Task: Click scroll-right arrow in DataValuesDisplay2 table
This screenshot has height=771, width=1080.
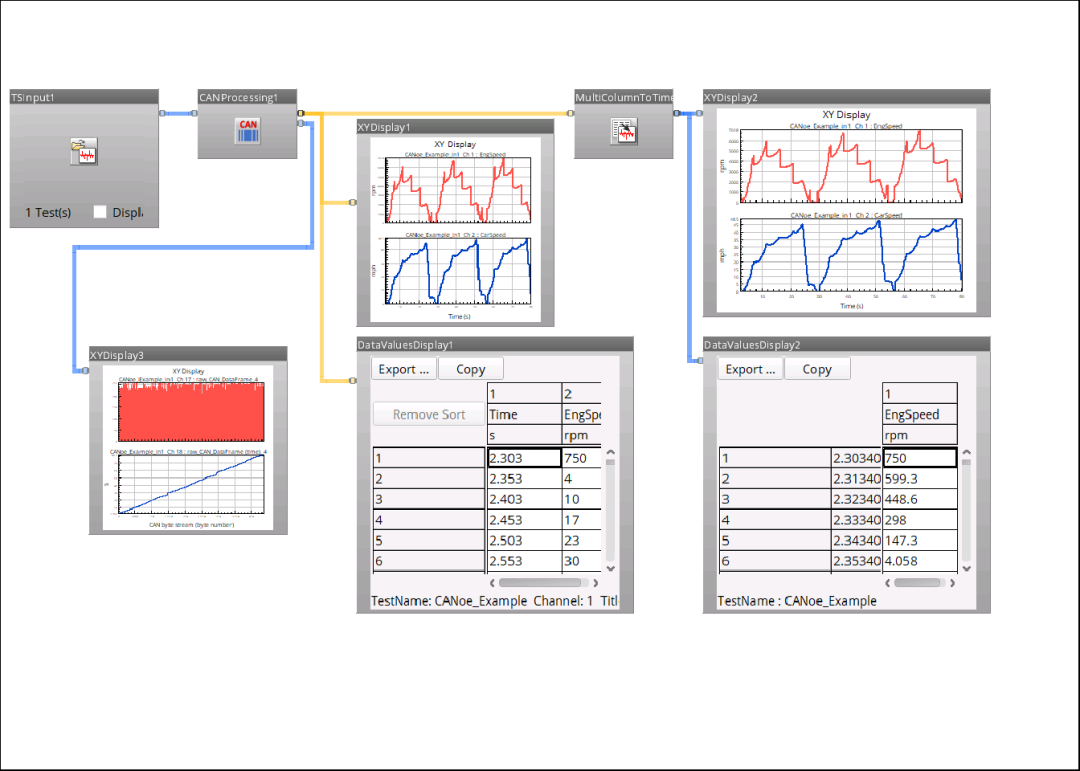Action: pos(953,583)
